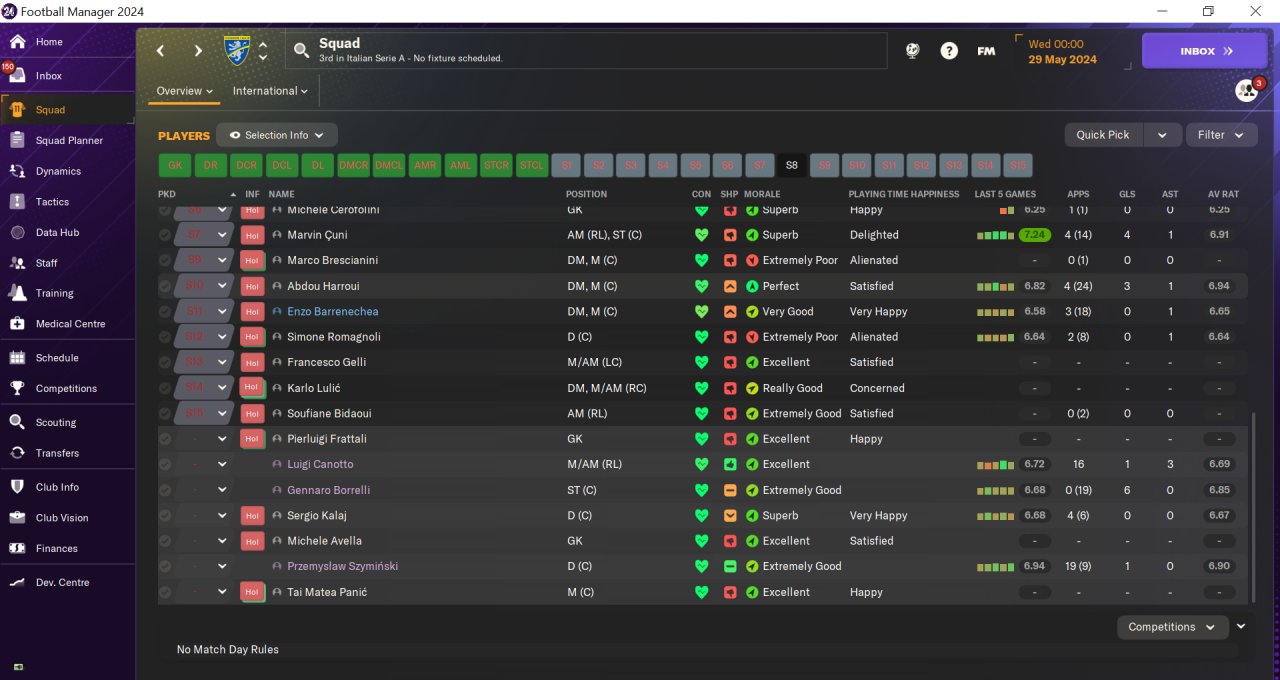
Task: Open the Overview tab menu
Action: pos(185,91)
